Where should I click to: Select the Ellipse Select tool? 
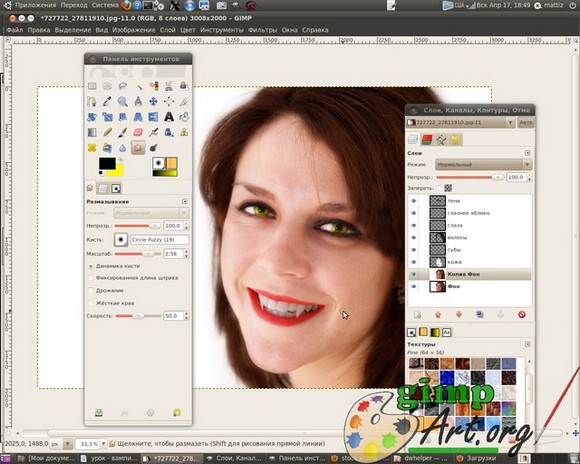click(x=107, y=86)
